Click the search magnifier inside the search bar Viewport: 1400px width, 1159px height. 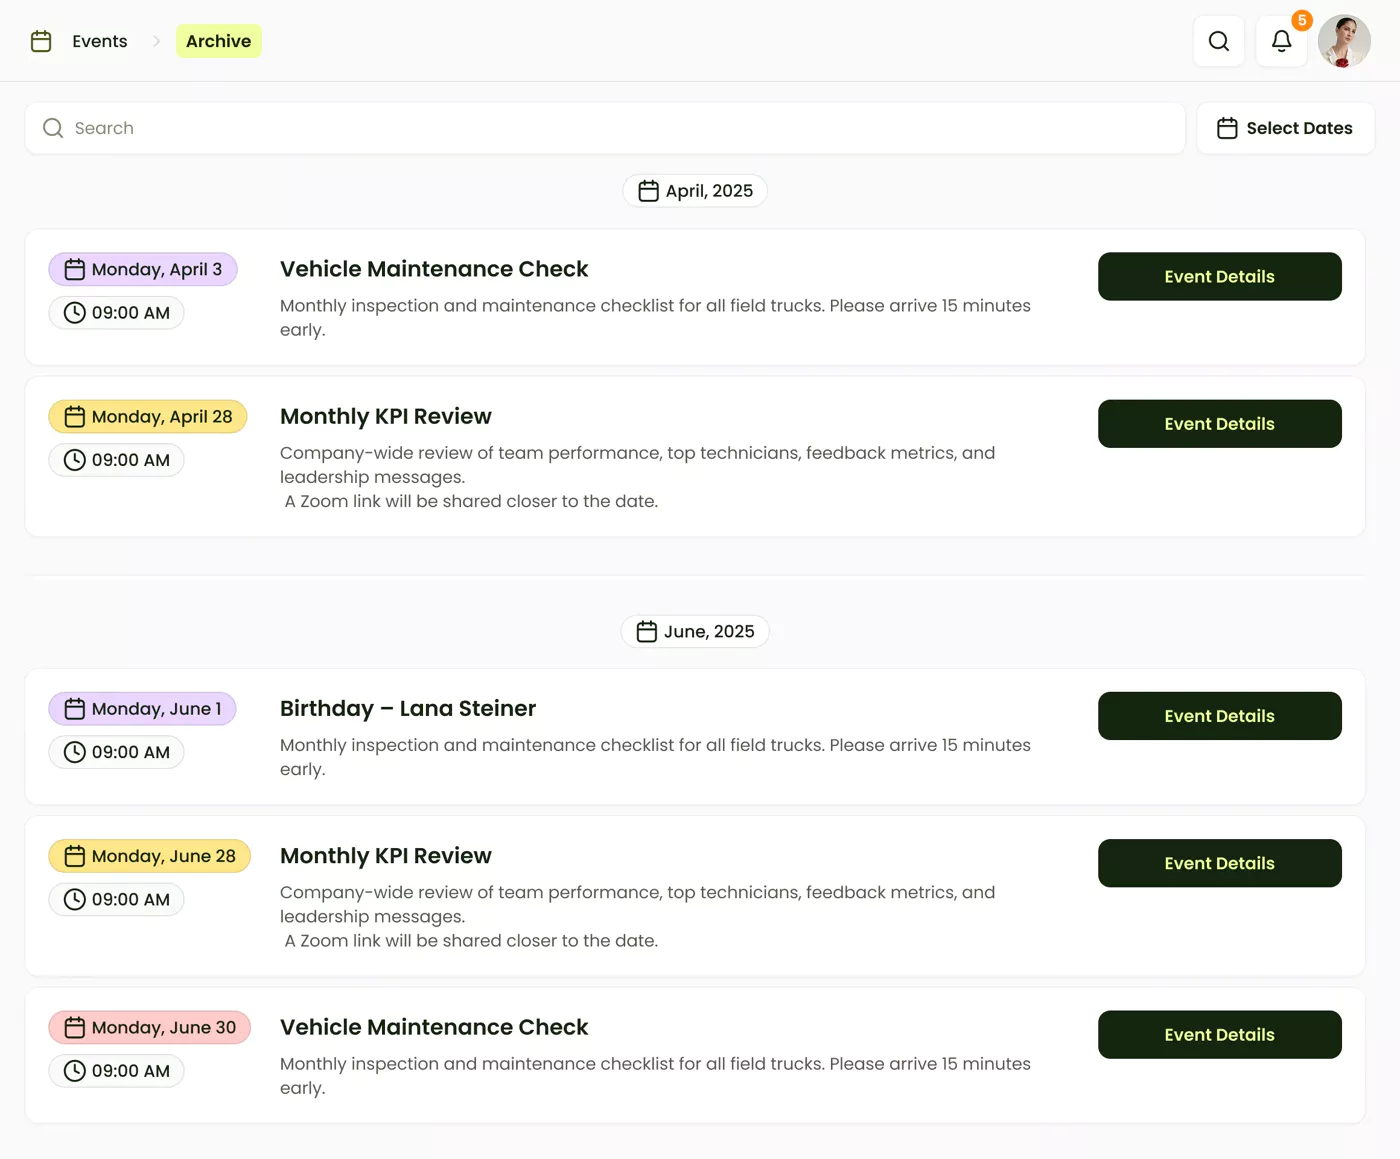pos(52,128)
